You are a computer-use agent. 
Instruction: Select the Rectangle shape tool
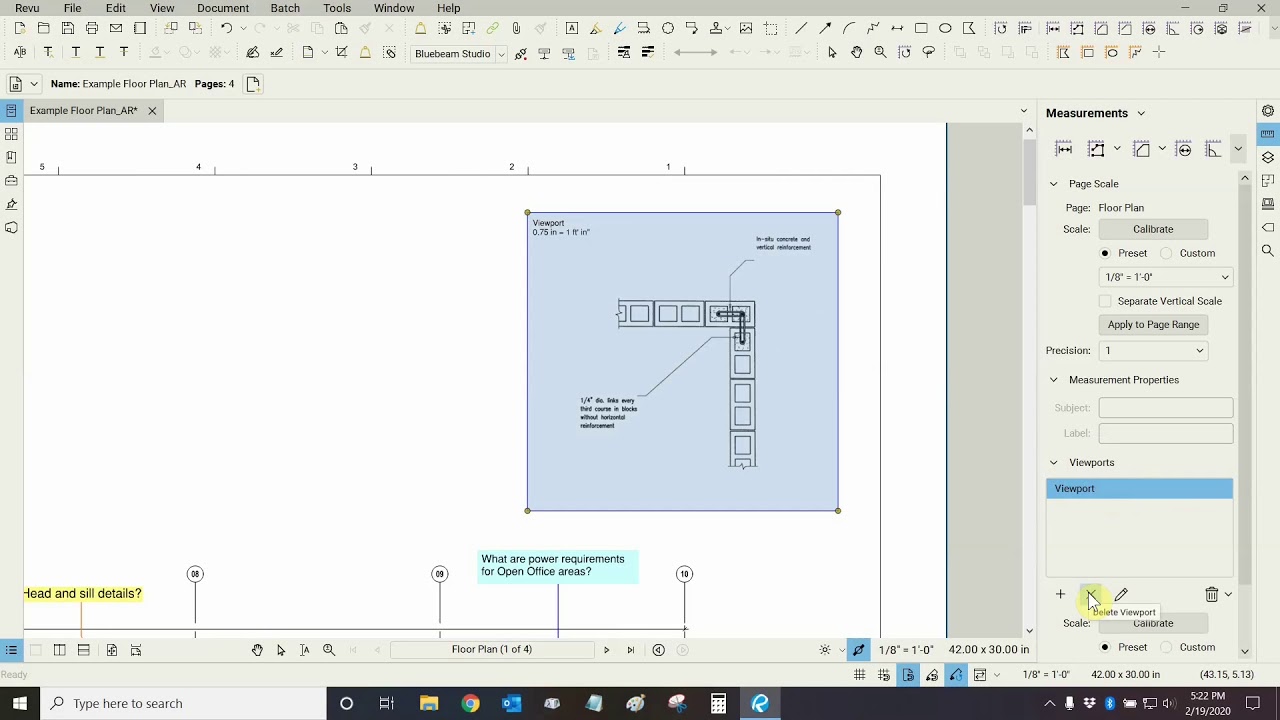tap(921, 28)
